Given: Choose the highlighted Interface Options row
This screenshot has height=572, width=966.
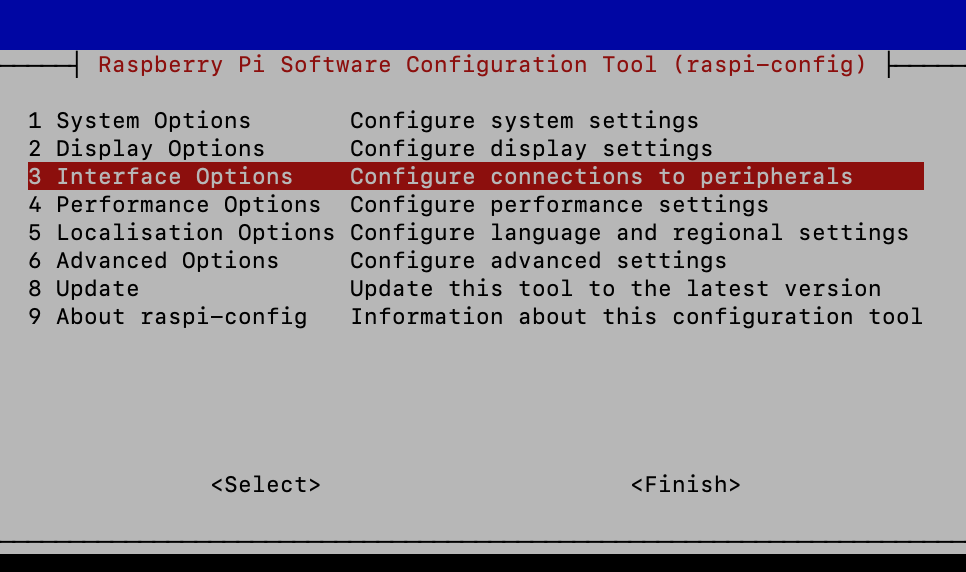Looking at the screenshot, I should coord(161,177).
